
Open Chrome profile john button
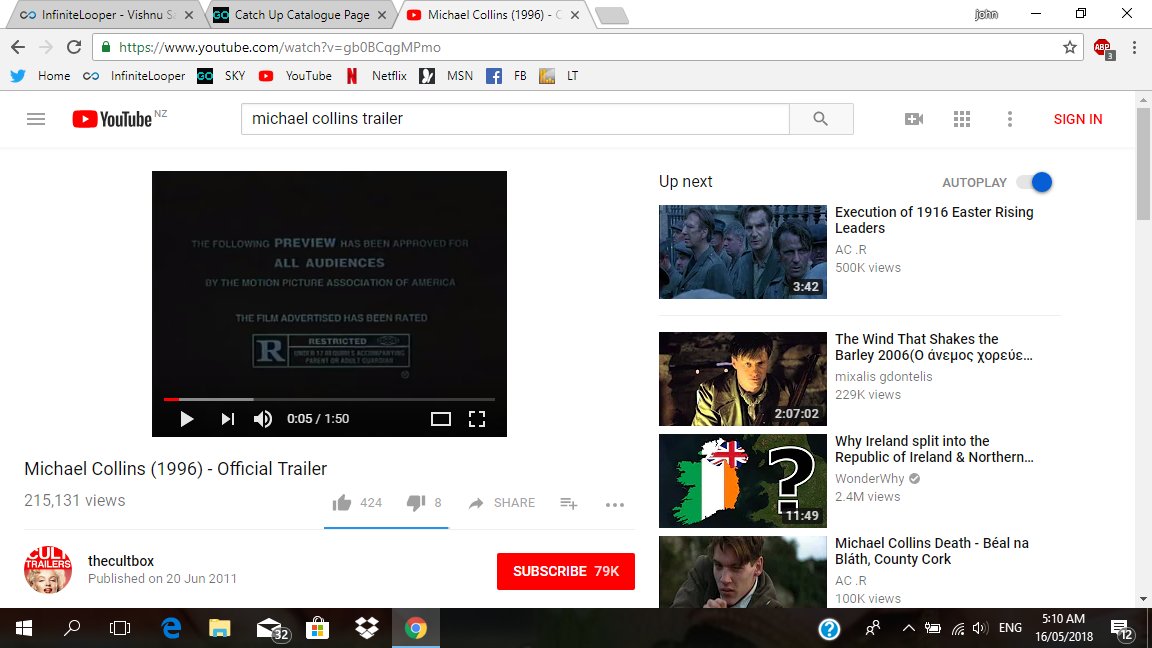point(986,14)
